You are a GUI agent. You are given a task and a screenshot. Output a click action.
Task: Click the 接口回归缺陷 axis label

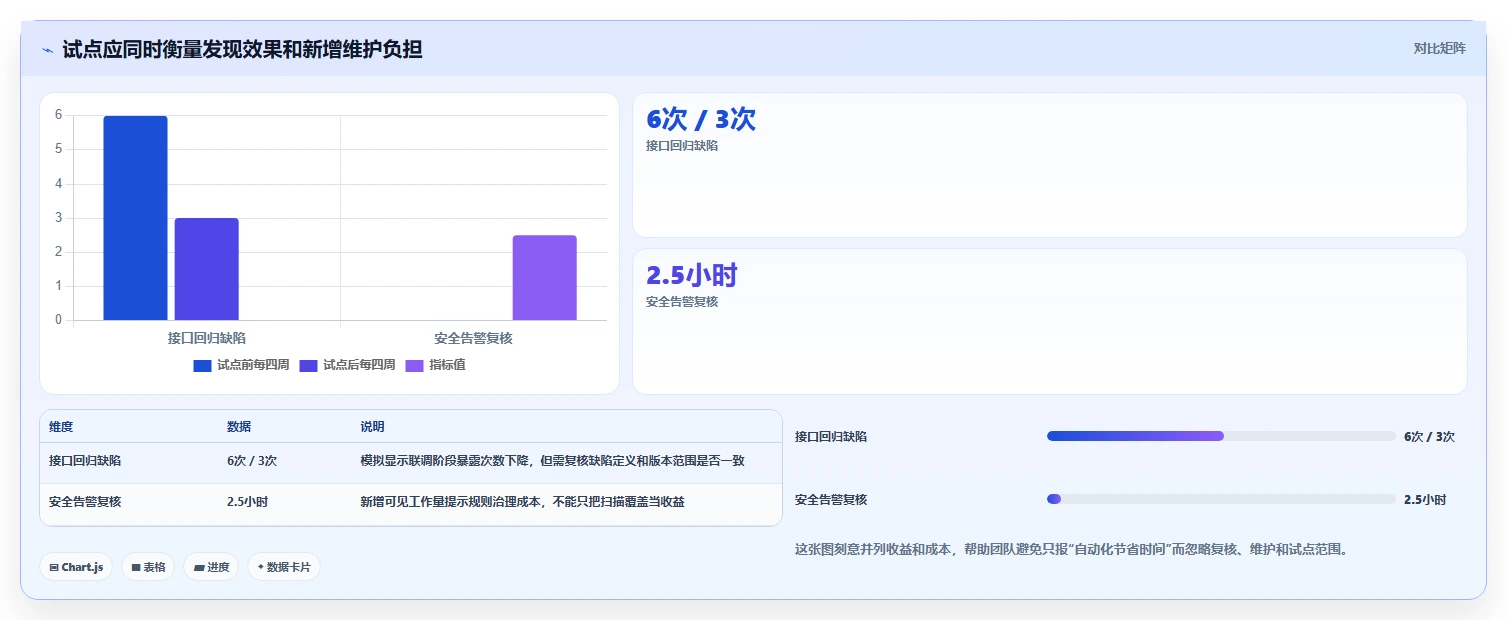pos(207,338)
